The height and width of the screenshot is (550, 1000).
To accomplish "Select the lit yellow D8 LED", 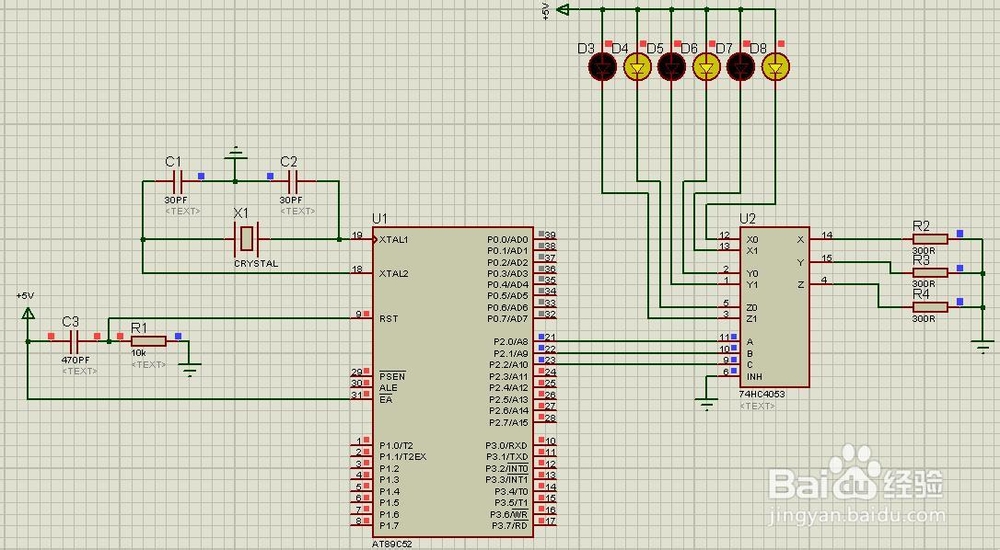I will 776,66.
